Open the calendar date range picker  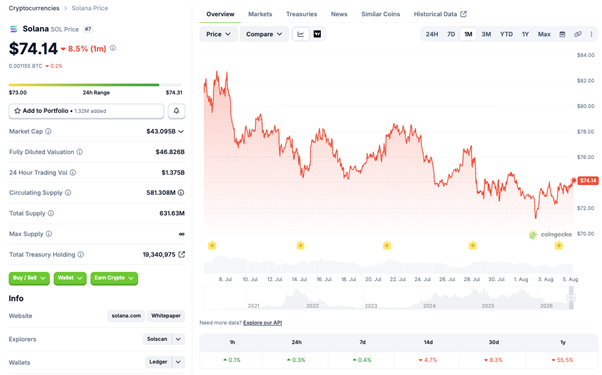coord(562,34)
